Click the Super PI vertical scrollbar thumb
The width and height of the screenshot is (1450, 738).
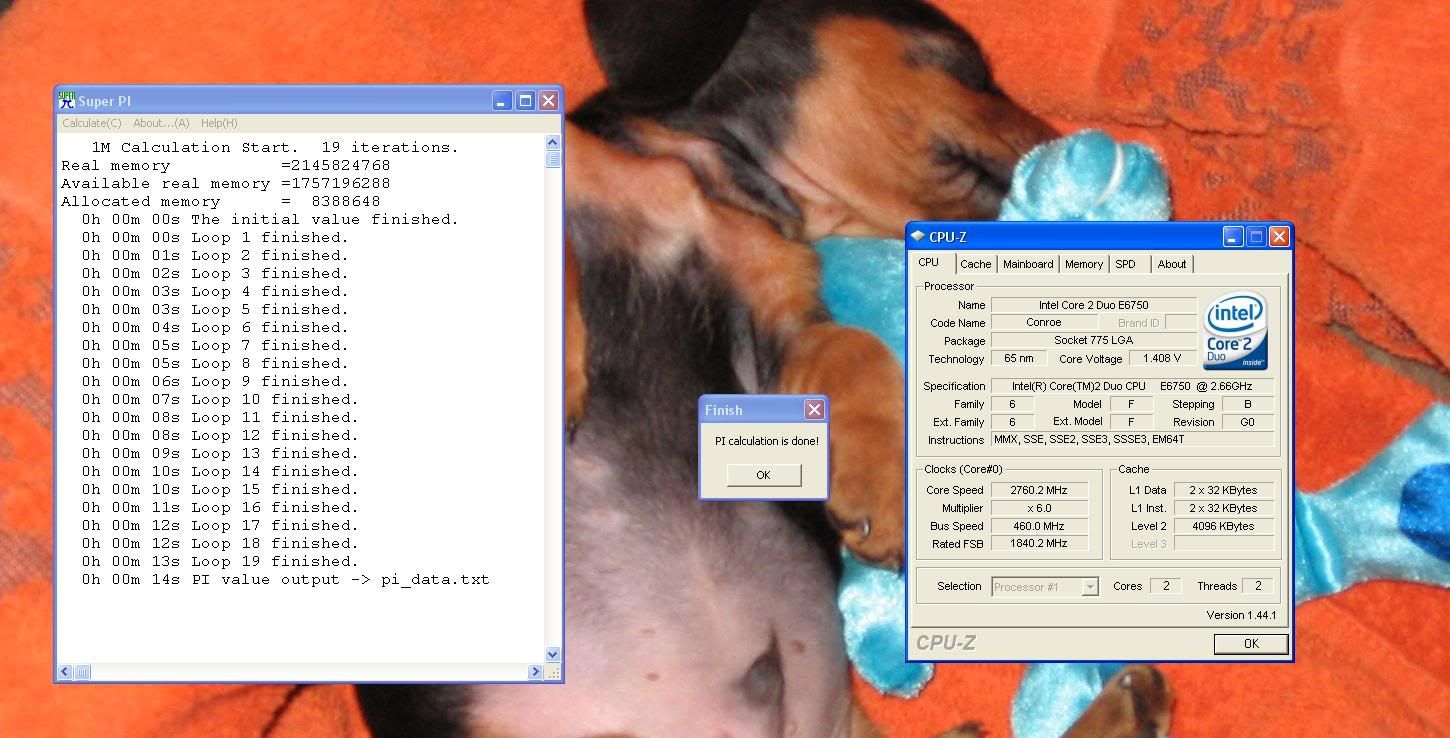(x=553, y=160)
